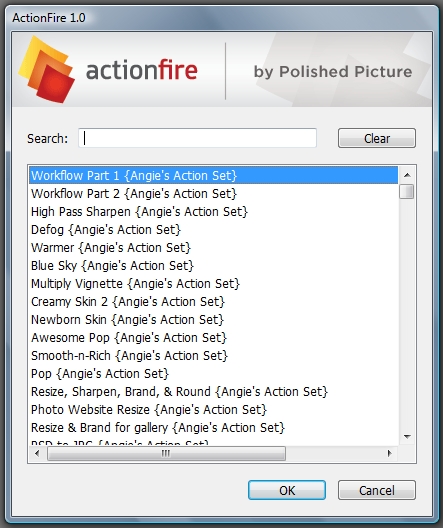Screen dimensions: 443x528
Task: Confirm with the OK button
Action: pos(287,490)
